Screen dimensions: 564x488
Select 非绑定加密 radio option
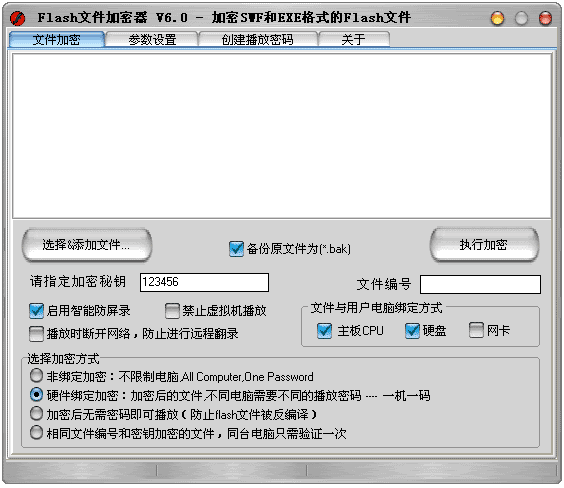(36, 376)
